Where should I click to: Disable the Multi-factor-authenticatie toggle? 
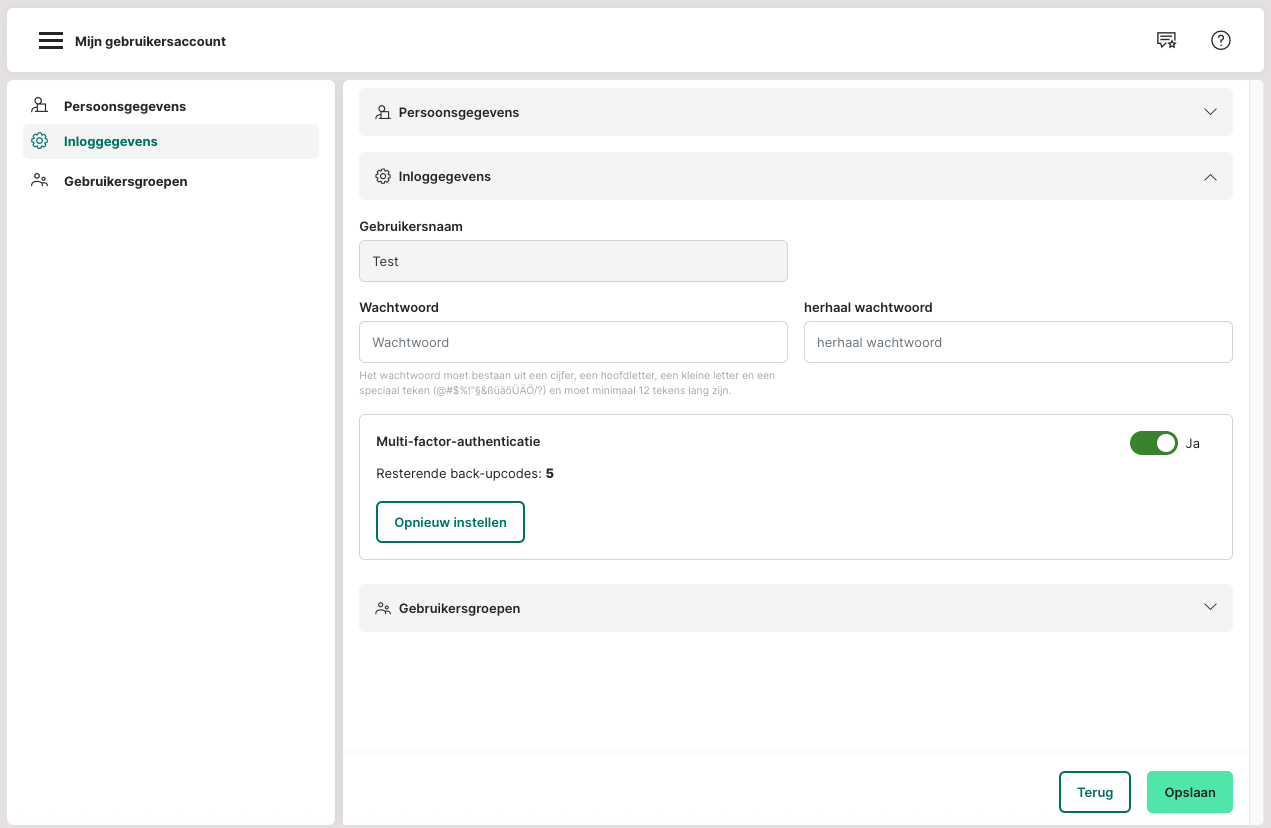click(1153, 443)
